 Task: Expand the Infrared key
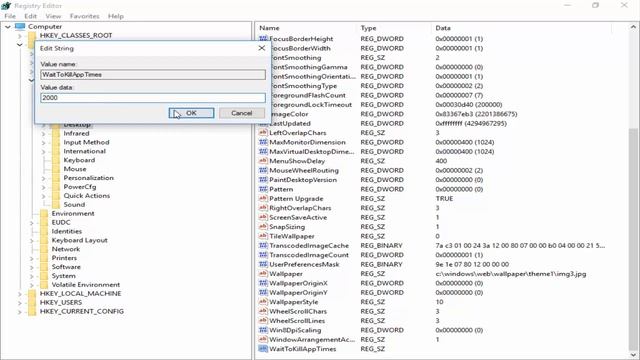[43, 133]
